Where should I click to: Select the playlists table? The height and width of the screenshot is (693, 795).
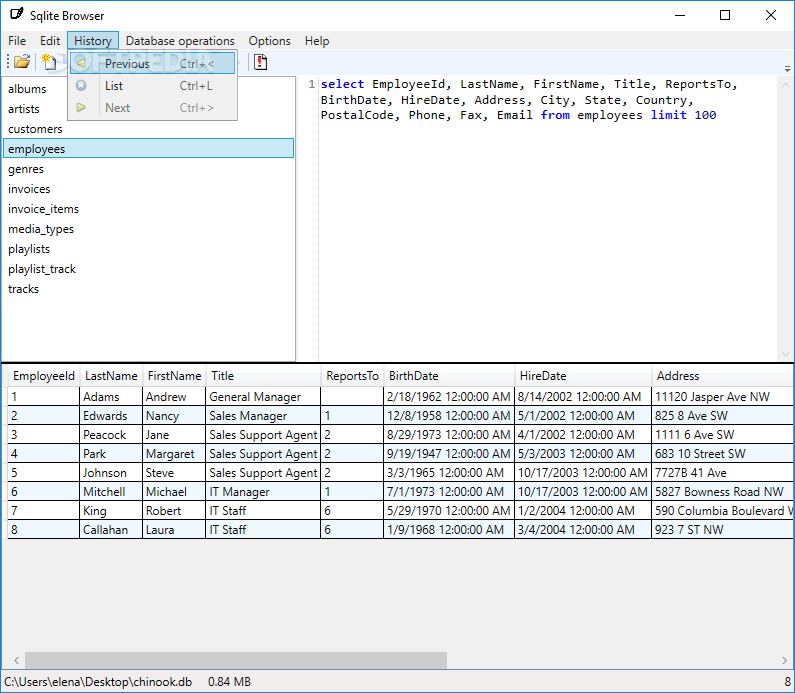click(148, 249)
